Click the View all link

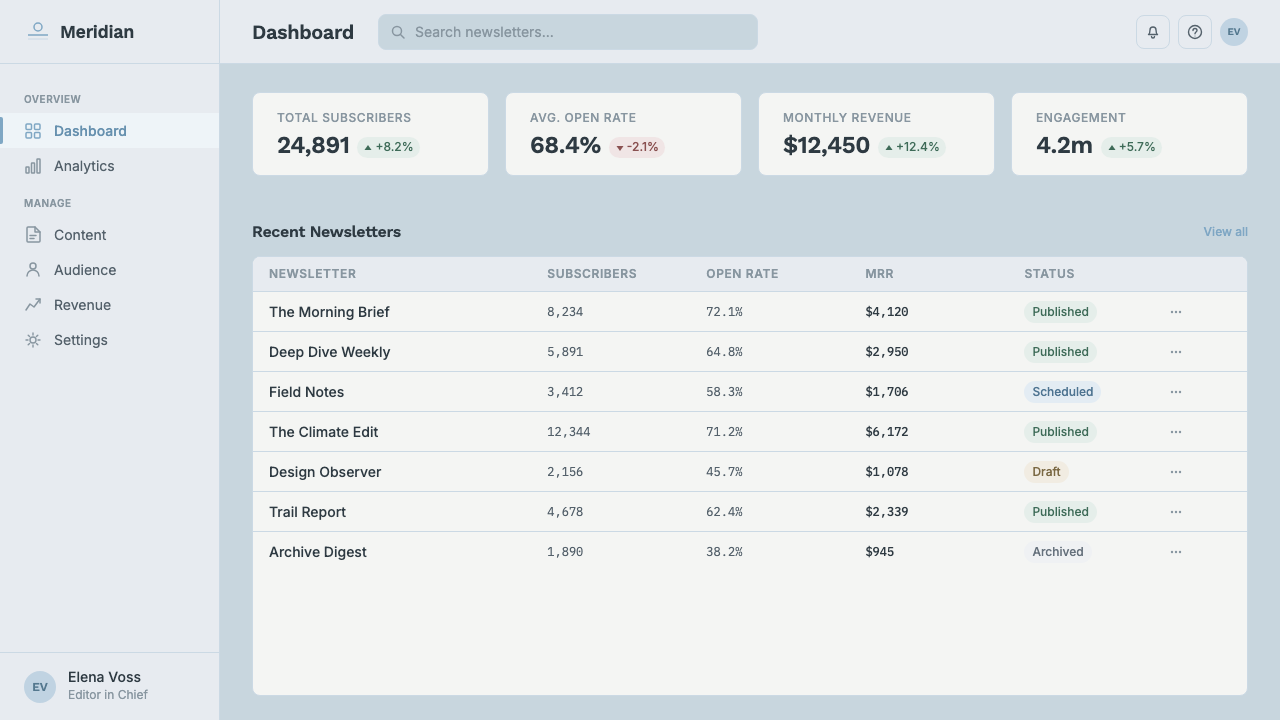[1225, 232]
